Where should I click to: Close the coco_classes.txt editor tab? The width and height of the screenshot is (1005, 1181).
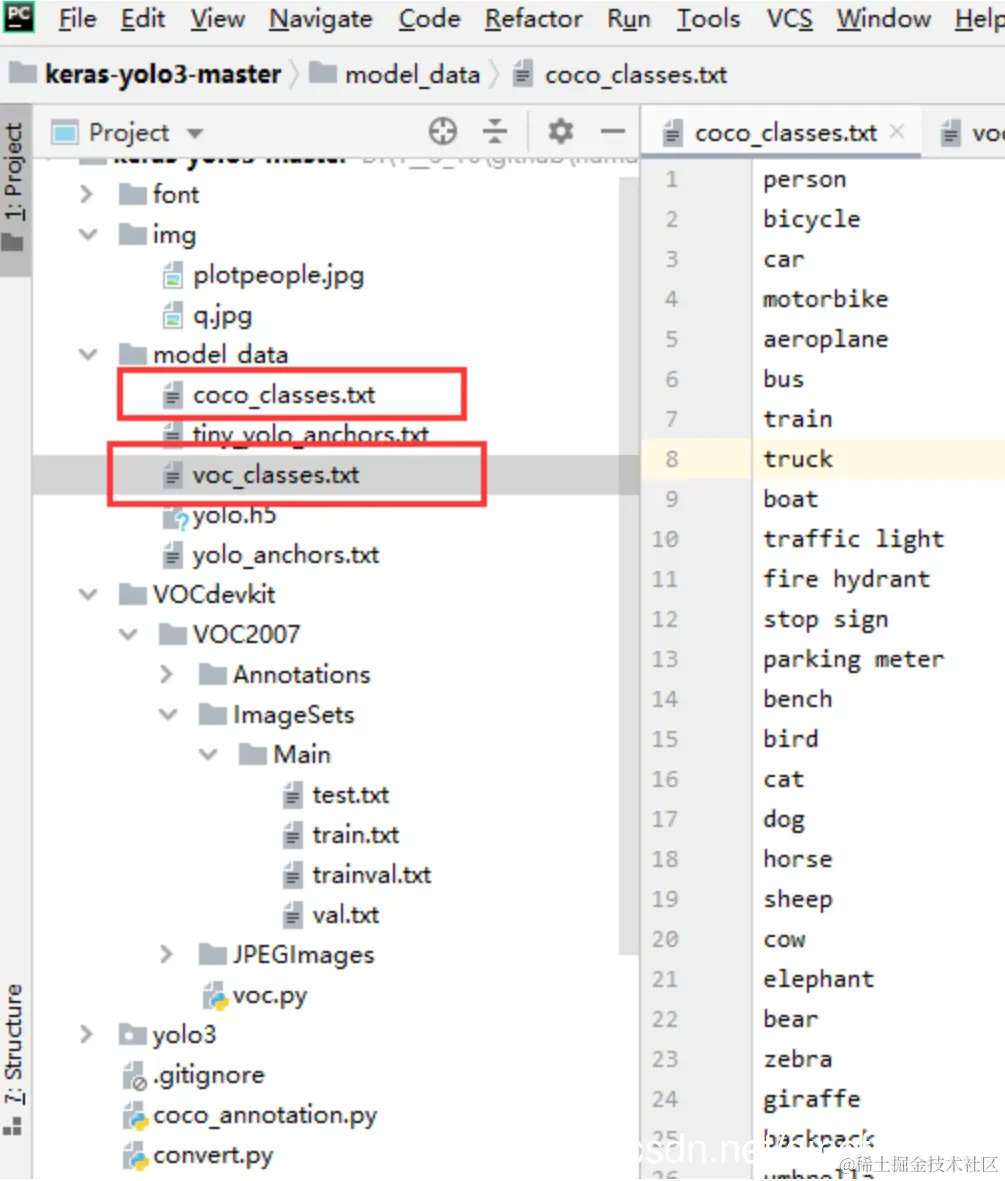(897, 132)
